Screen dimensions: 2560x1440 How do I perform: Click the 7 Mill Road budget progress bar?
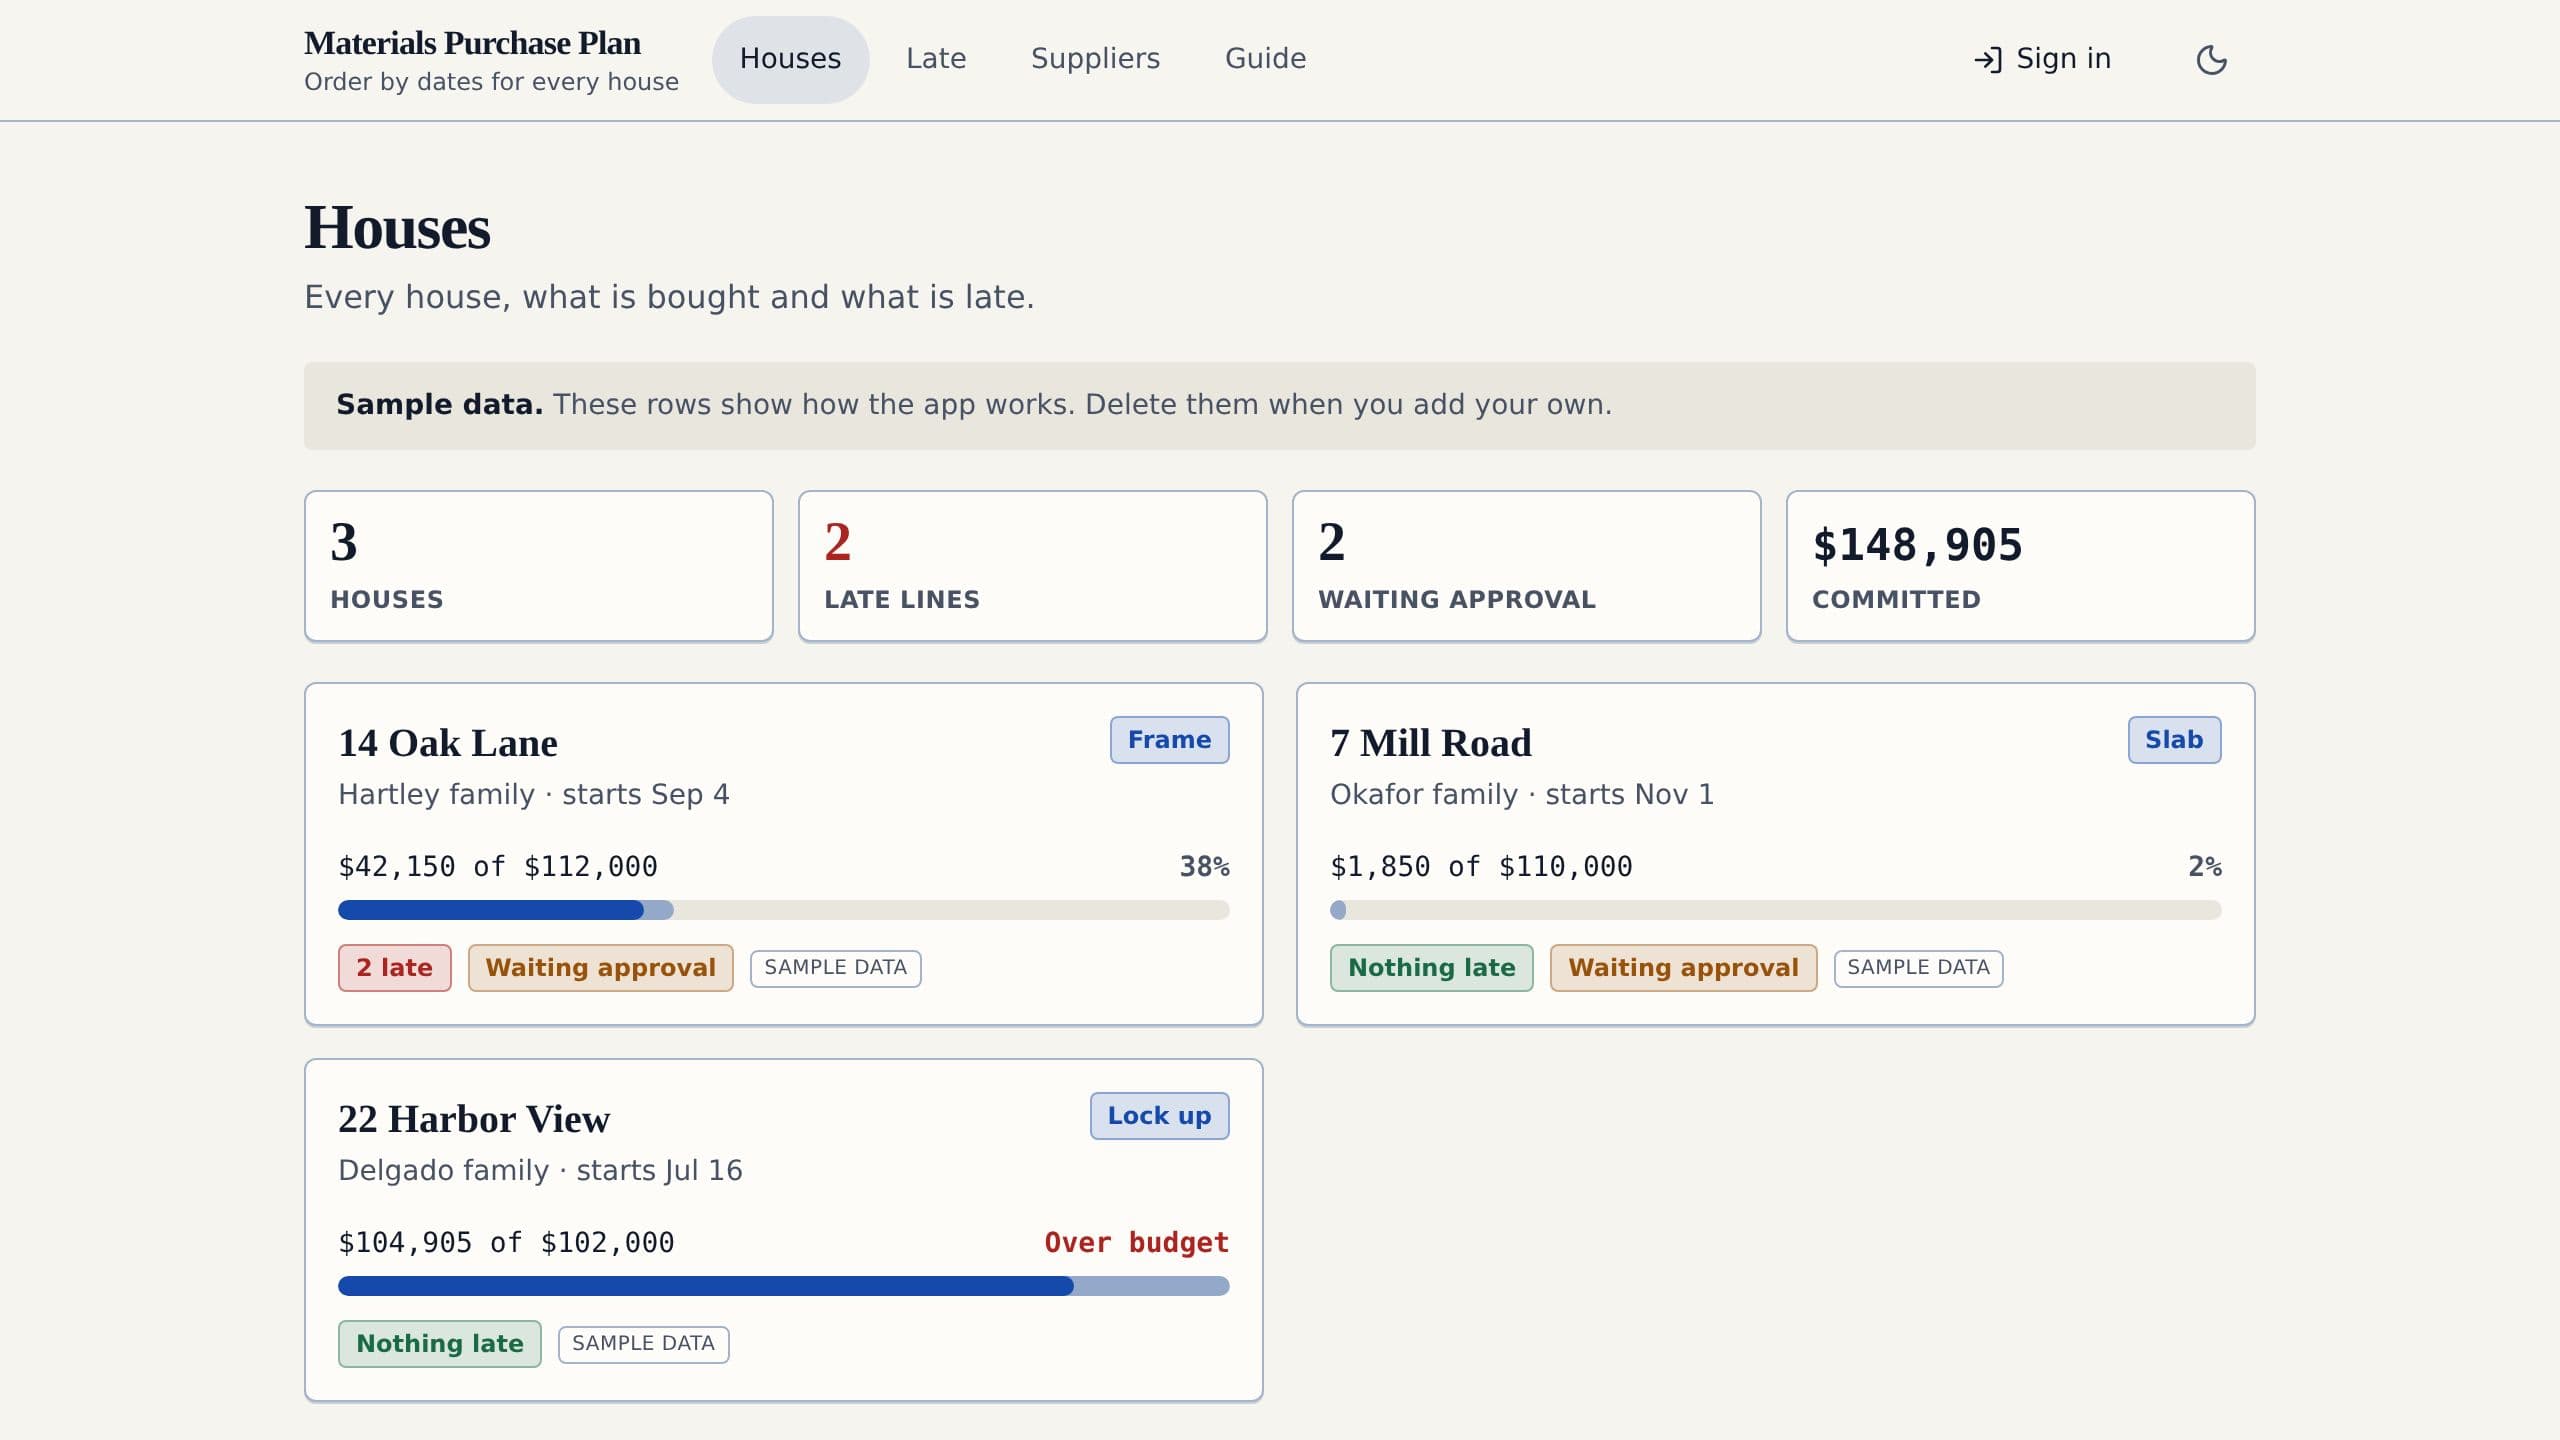click(x=1775, y=910)
